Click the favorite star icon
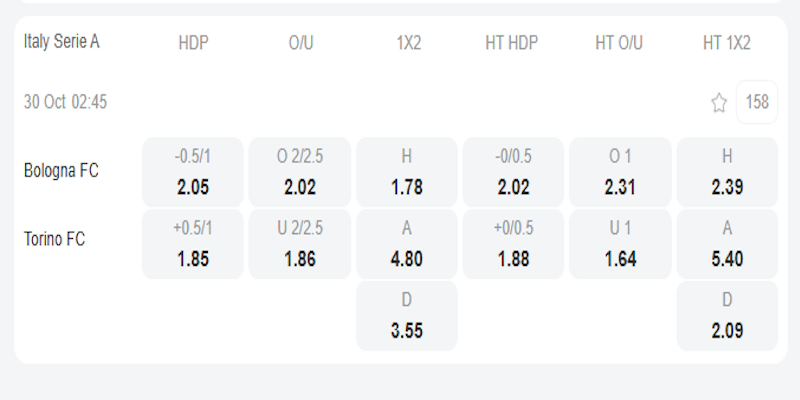This screenshot has width=800, height=400. click(718, 102)
